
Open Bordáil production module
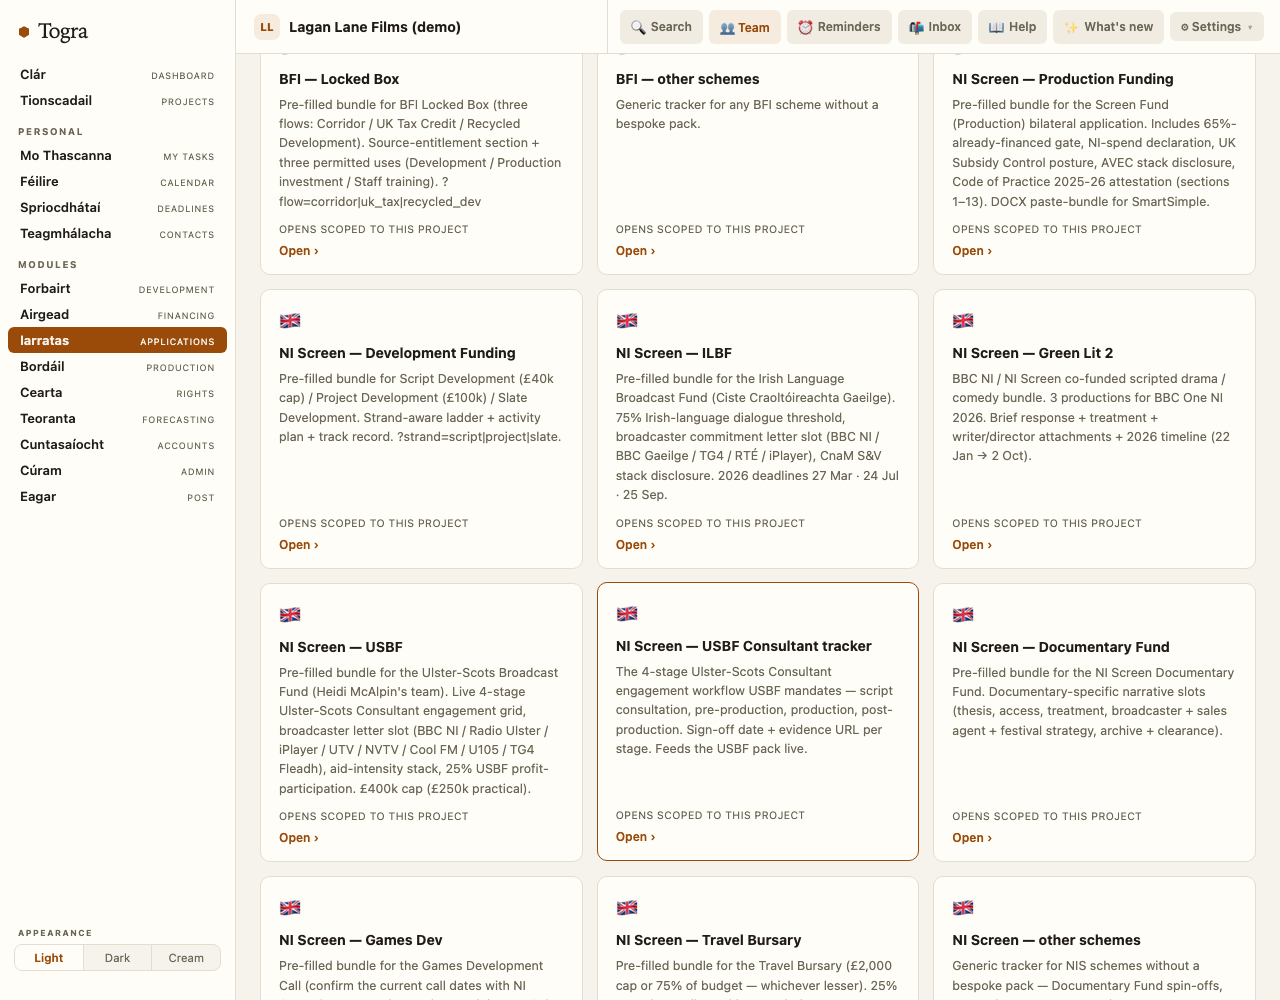(x=117, y=367)
